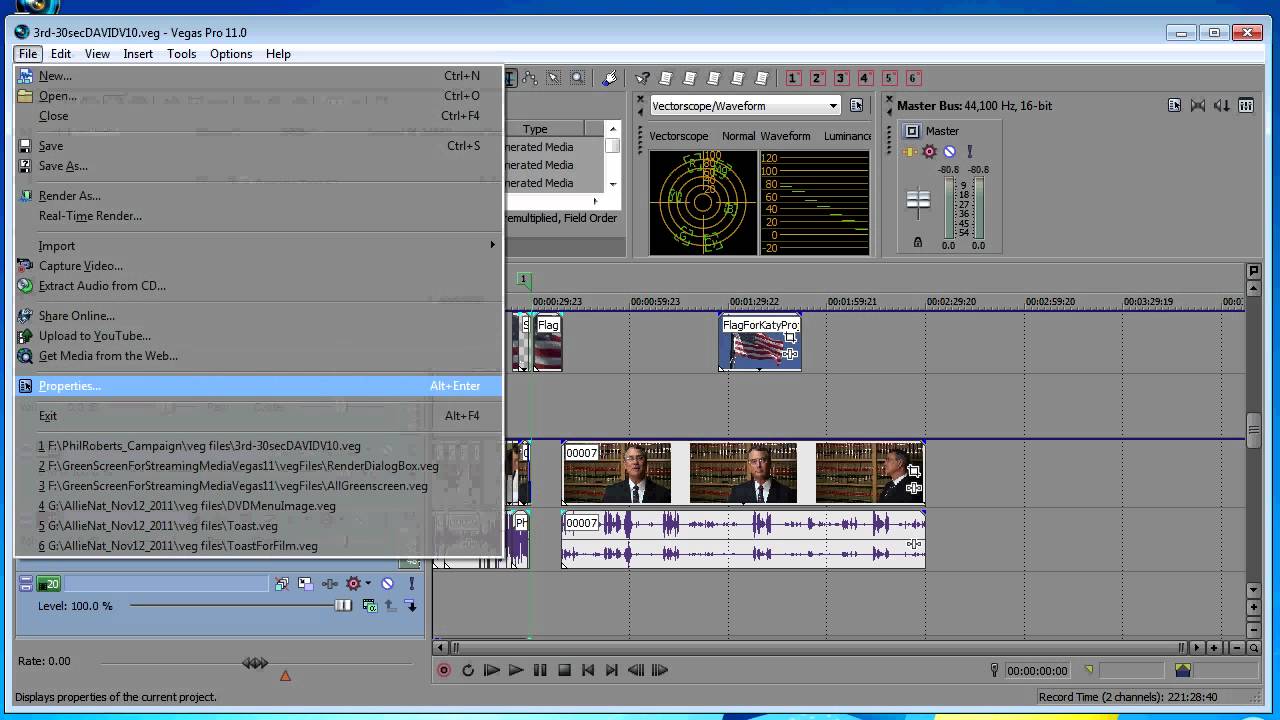Toggle Master bus Solo exclamation icon
The image size is (1280, 720).
[969, 152]
